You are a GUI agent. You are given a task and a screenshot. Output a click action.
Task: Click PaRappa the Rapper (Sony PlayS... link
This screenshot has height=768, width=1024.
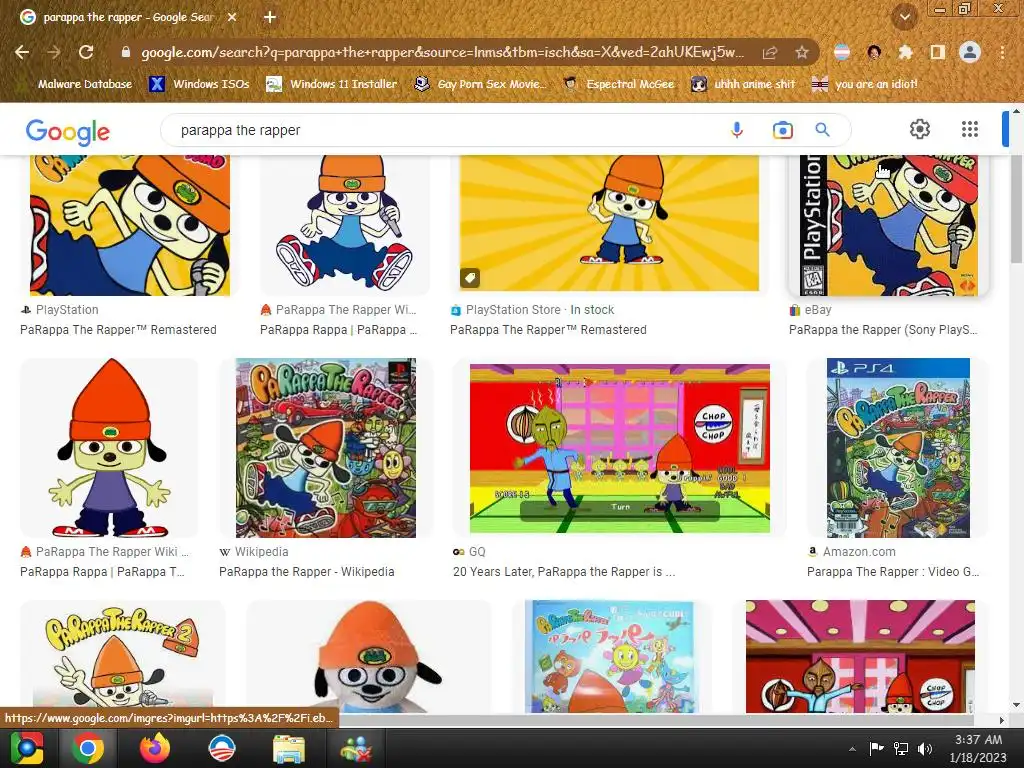(883, 330)
